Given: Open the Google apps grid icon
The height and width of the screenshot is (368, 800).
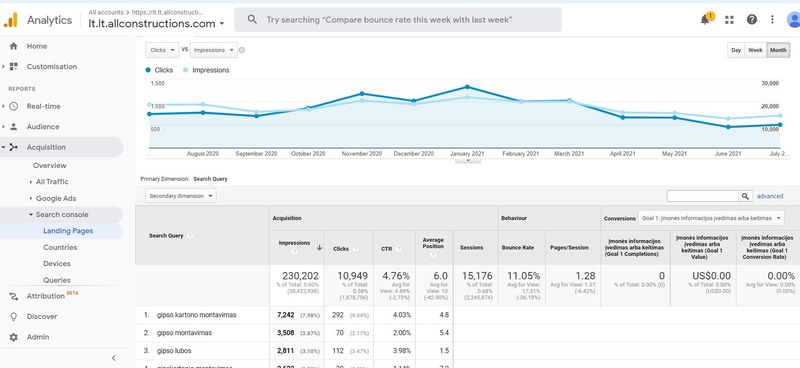Looking at the screenshot, I should pos(730,19).
